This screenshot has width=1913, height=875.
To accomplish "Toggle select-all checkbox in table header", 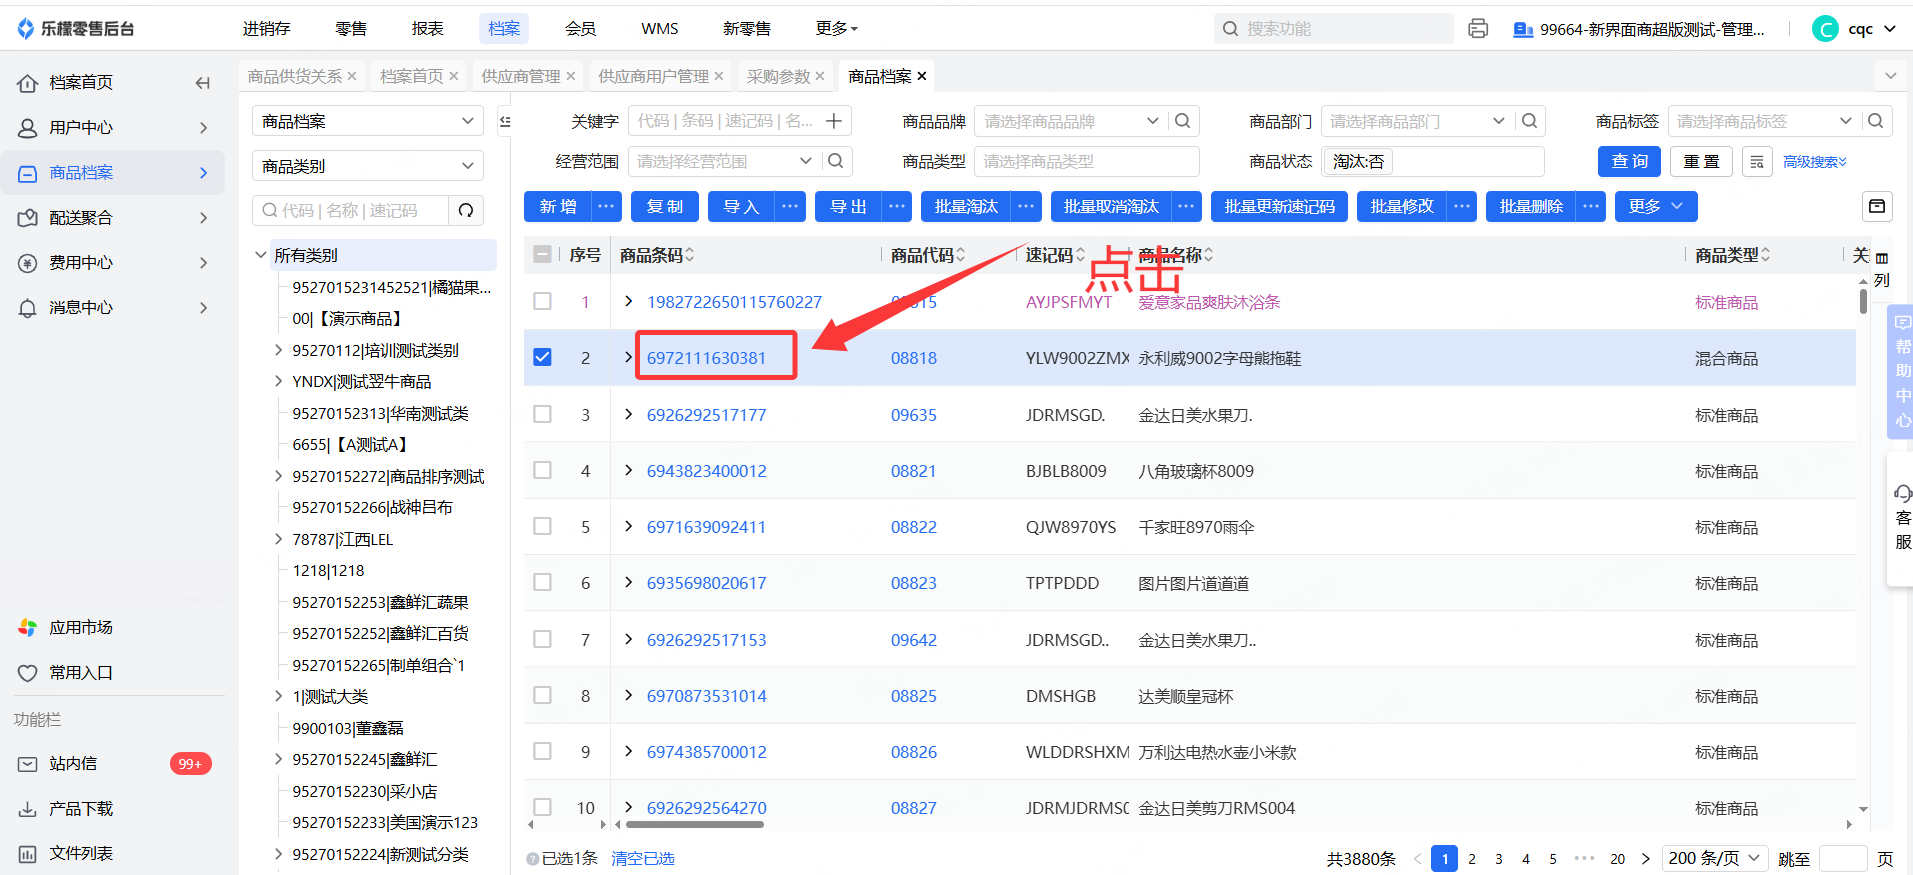I will tap(542, 254).
